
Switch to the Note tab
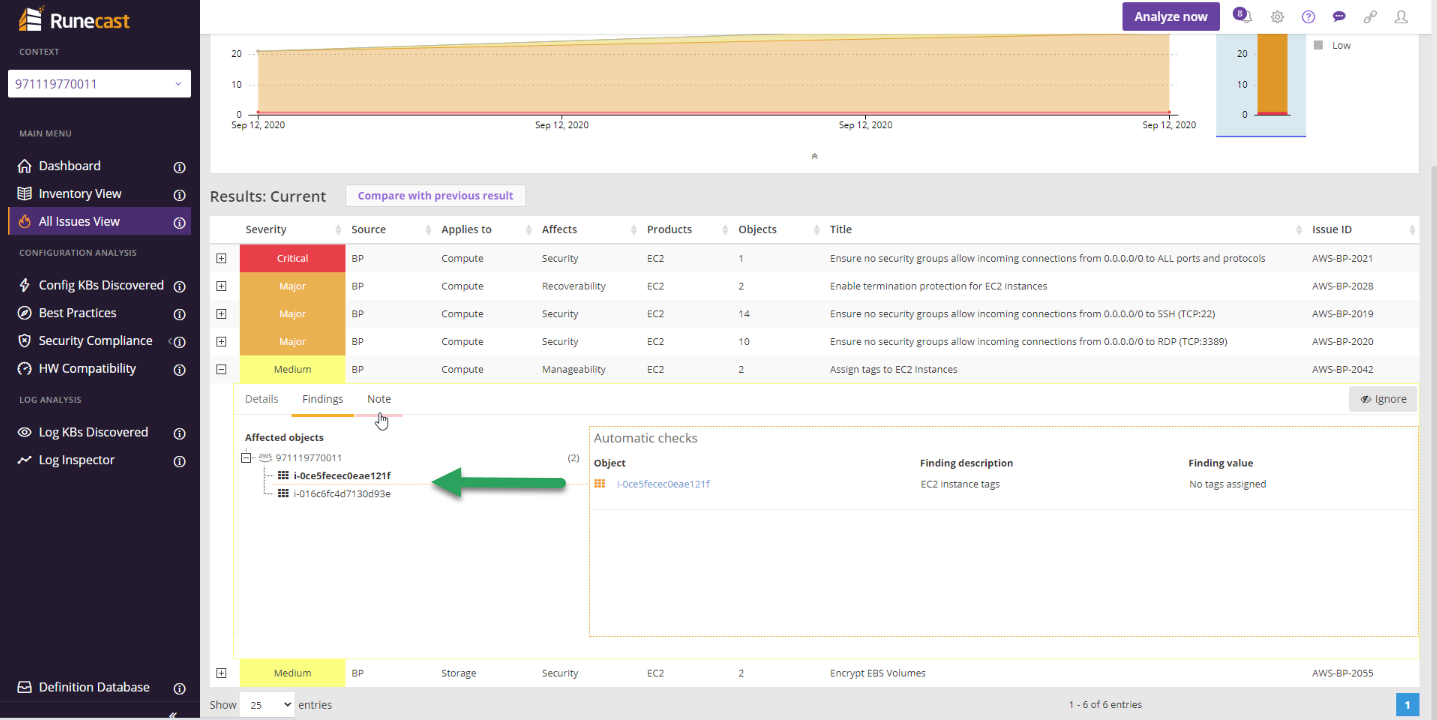tap(379, 399)
